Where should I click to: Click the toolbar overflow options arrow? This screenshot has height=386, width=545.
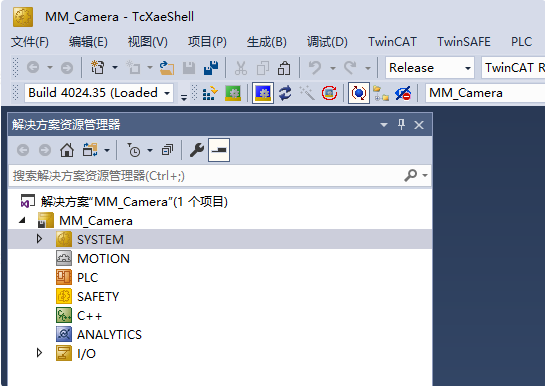[184, 97]
